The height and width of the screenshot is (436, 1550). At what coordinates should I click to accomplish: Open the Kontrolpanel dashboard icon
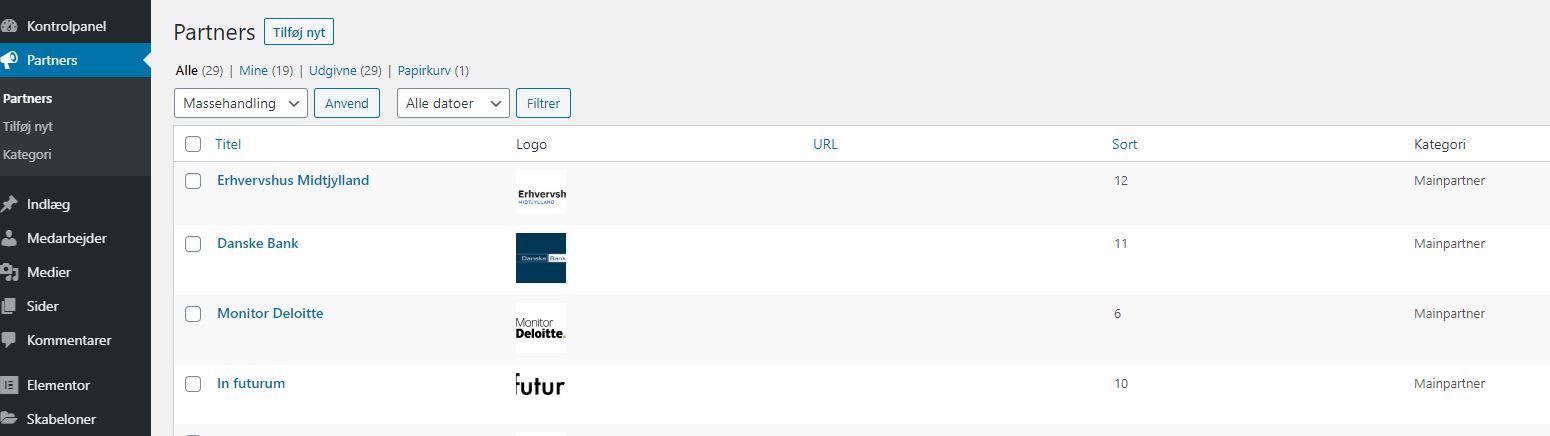[x=9, y=27]
